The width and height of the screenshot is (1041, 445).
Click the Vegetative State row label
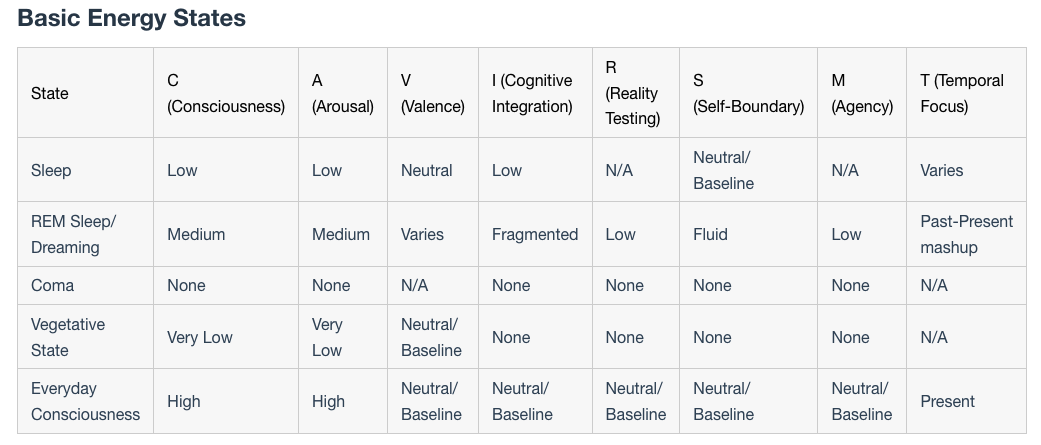click(x=68, y=337)
